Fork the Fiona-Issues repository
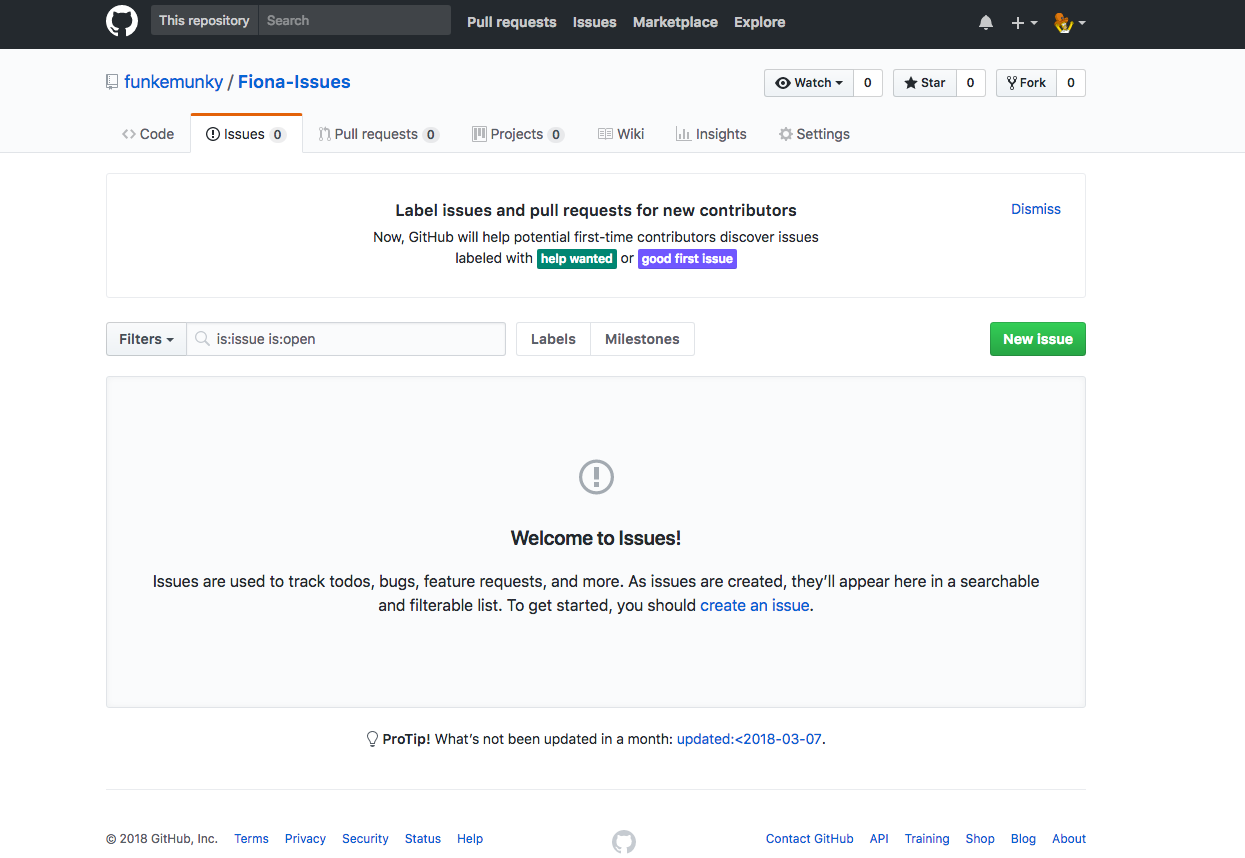This screenshot has height=858, width=1245. pos(1026,83)
